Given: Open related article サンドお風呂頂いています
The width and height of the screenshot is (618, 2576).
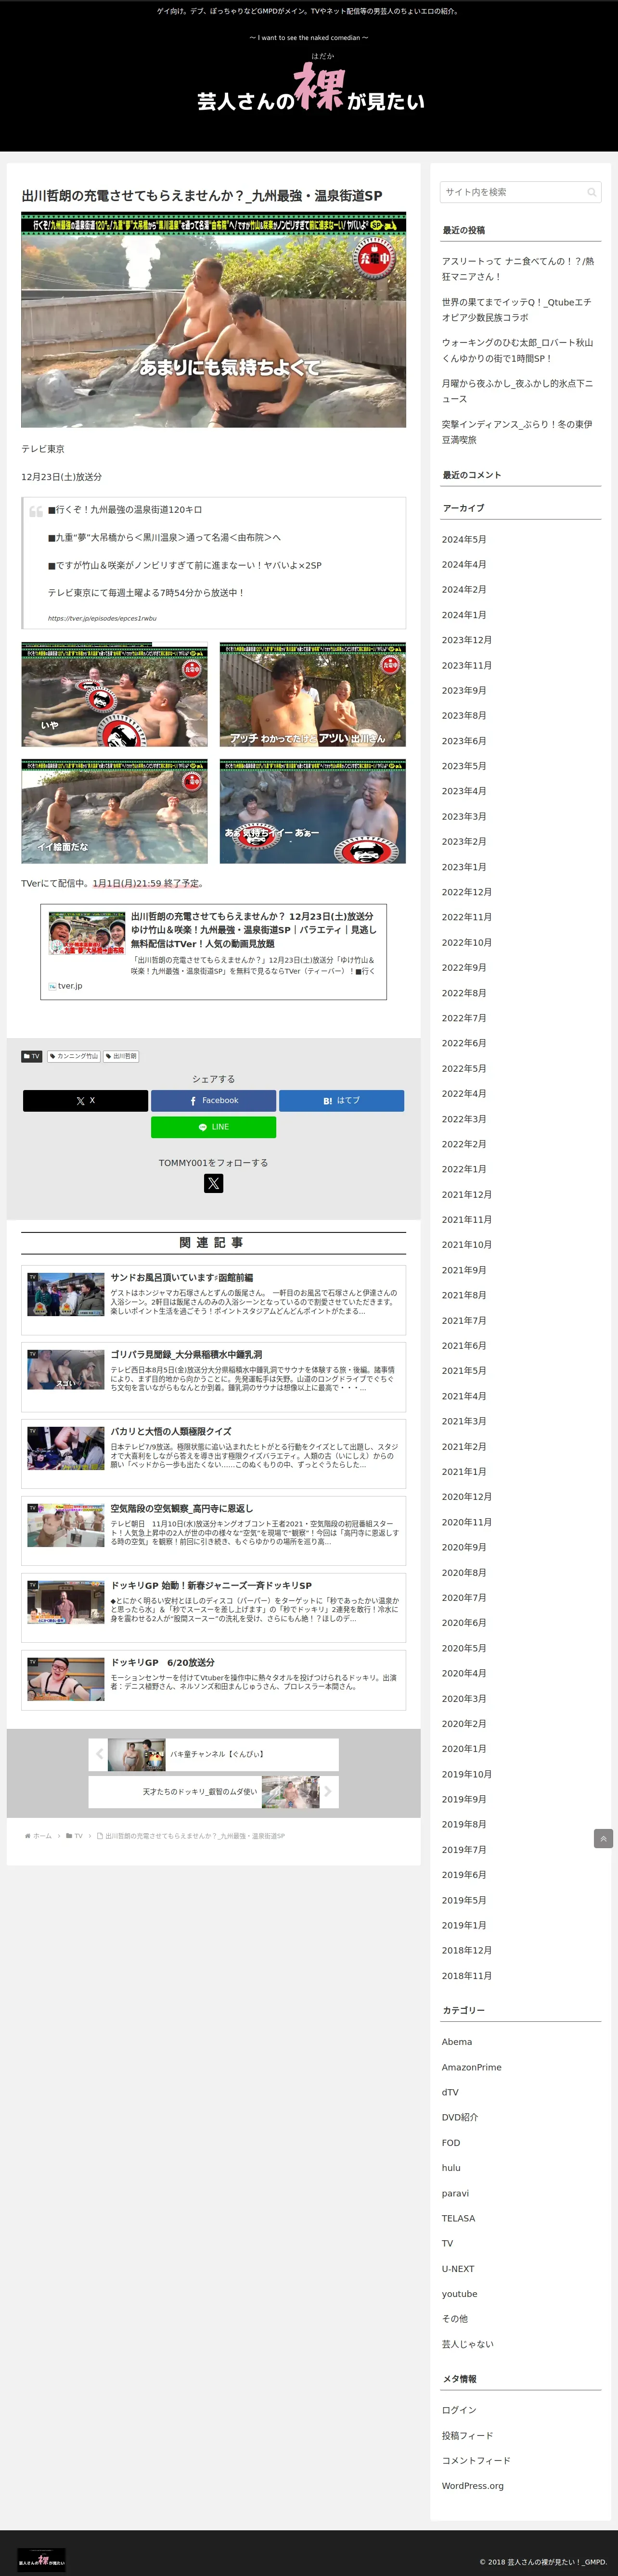Looking at the screenshot, I should point(213,1300).
